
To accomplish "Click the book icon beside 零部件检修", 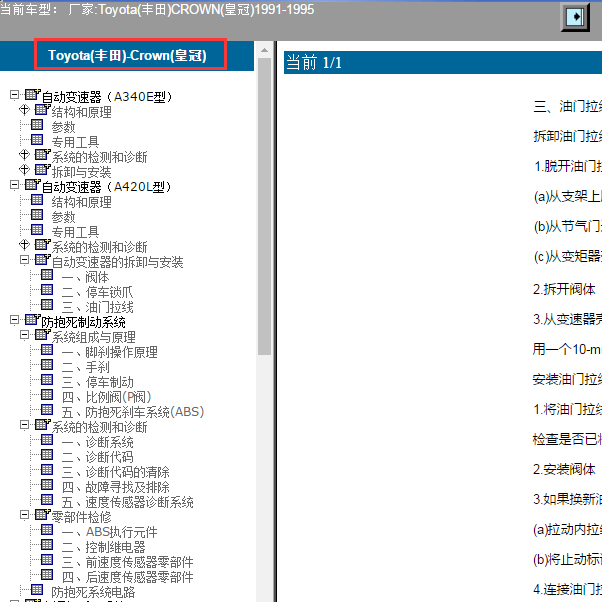I will (42, 514).
